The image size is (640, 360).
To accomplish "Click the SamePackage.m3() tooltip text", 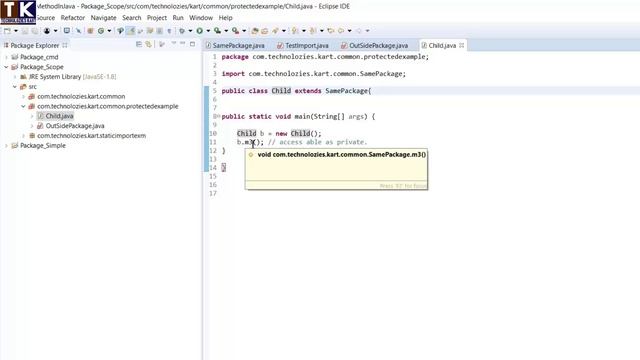I will [342, 154].
